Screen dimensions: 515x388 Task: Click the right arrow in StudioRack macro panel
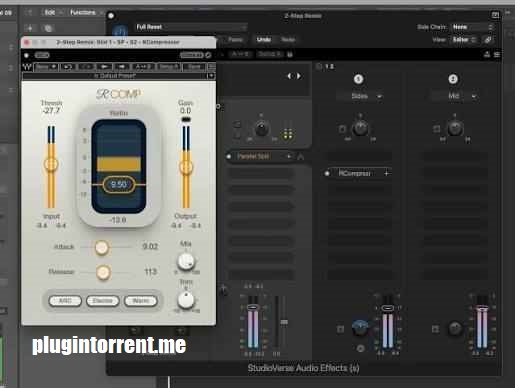click(299, 76)
